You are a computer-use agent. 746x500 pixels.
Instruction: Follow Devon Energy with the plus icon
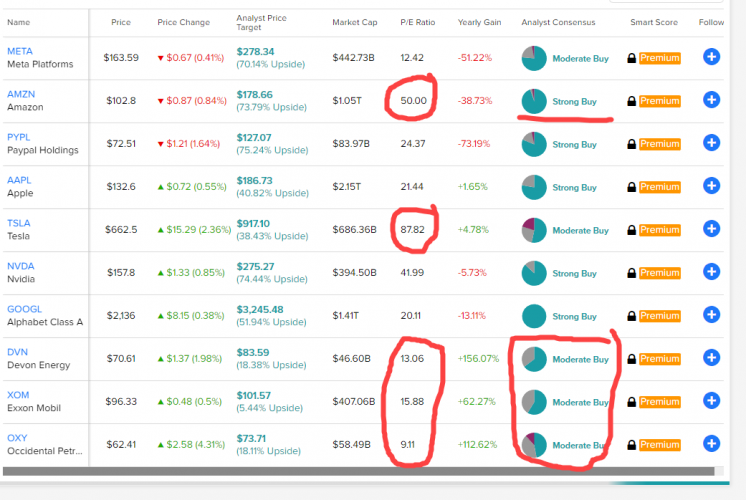pos(711,358)
